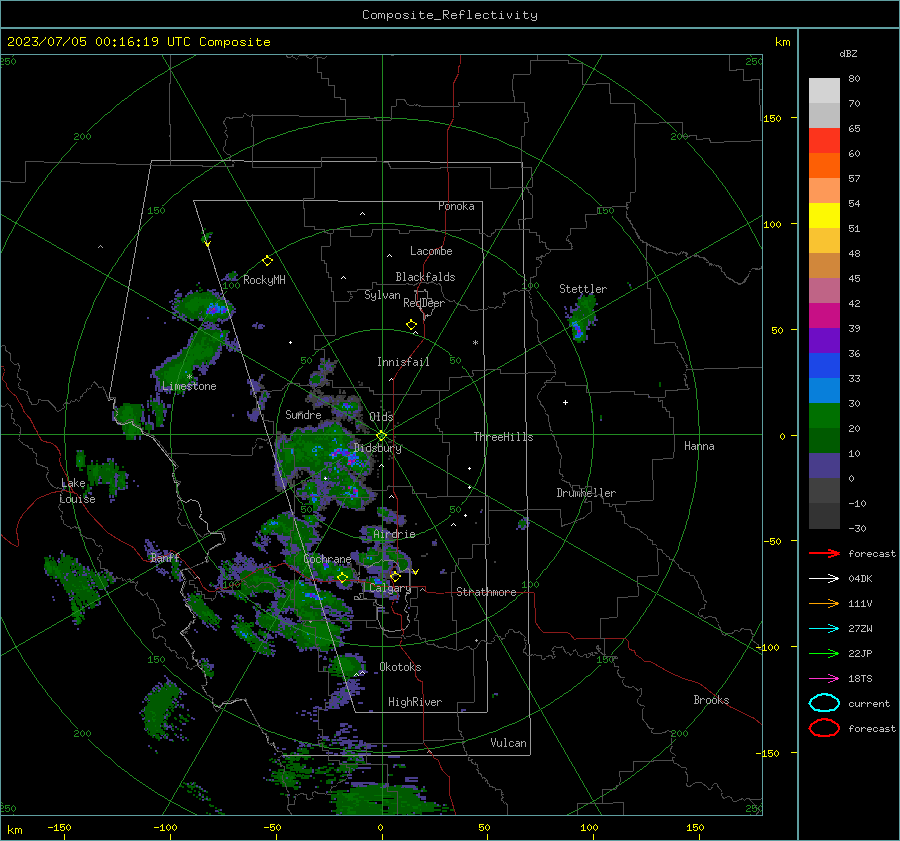The image size is (900, 841).
Task: Click the yellow diamond marker below Cochrane
Action: click(342, 577)
